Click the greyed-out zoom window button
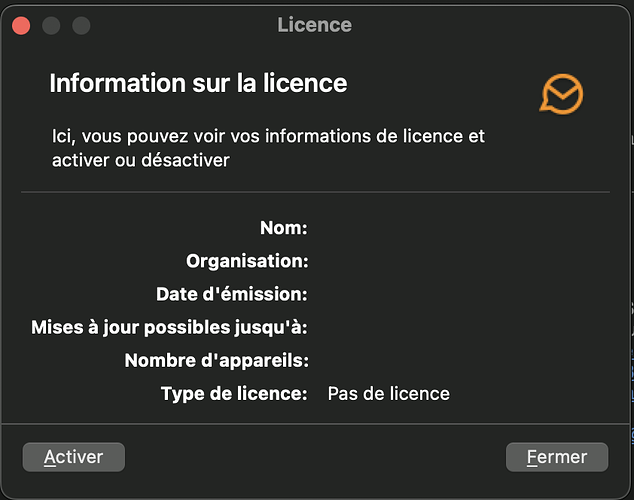This screenshot has height=500, width=634. [81, 25]
